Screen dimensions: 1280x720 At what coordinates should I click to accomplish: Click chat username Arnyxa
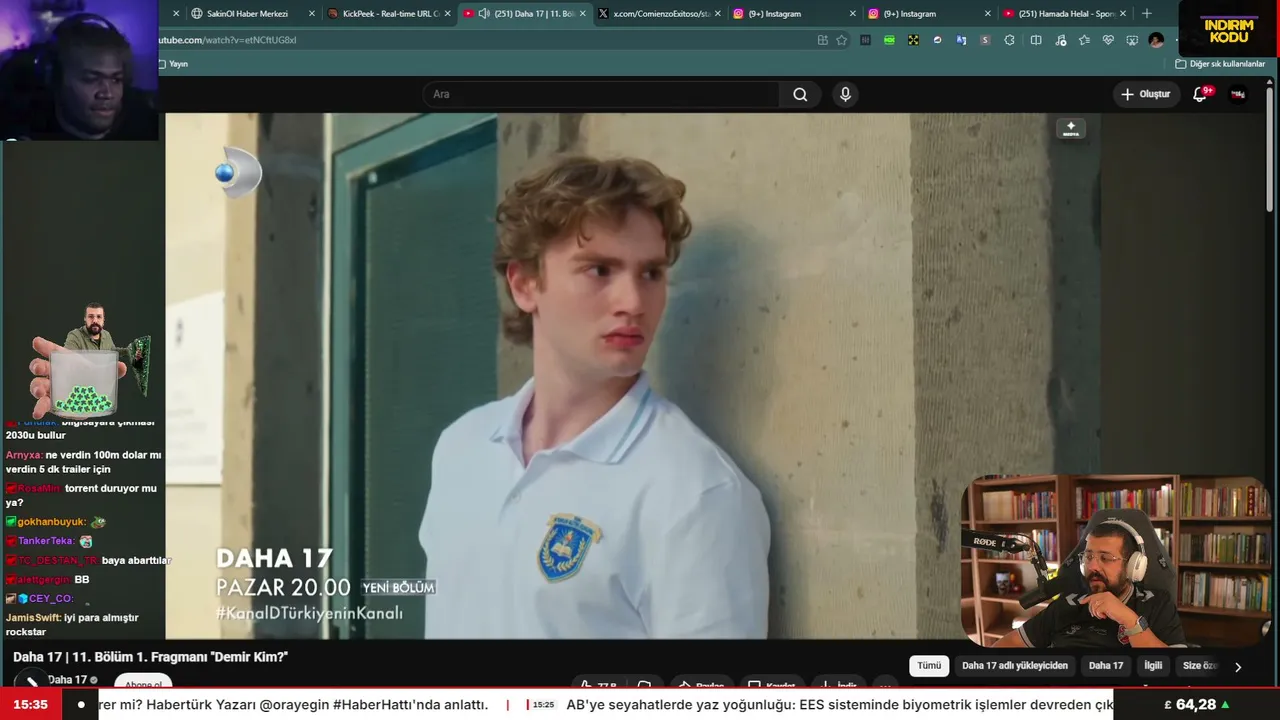(x=24, y=455)
